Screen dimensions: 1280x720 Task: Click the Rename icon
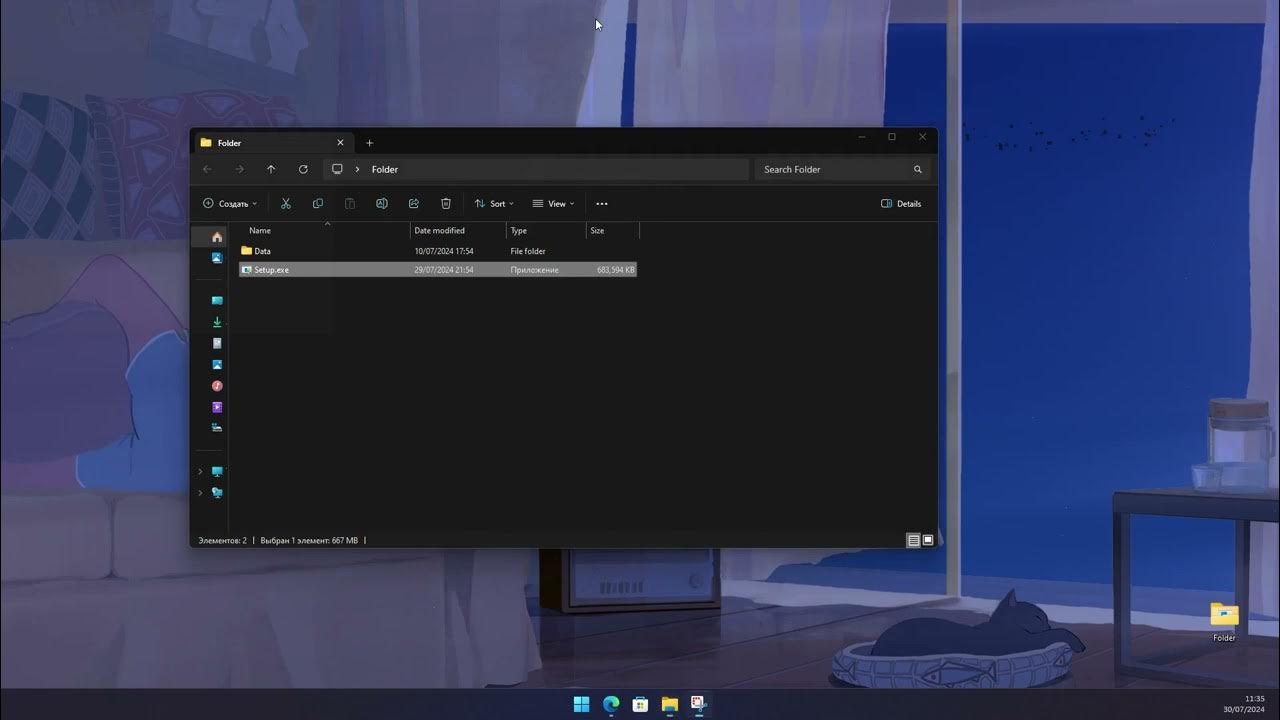pos(382,203)
